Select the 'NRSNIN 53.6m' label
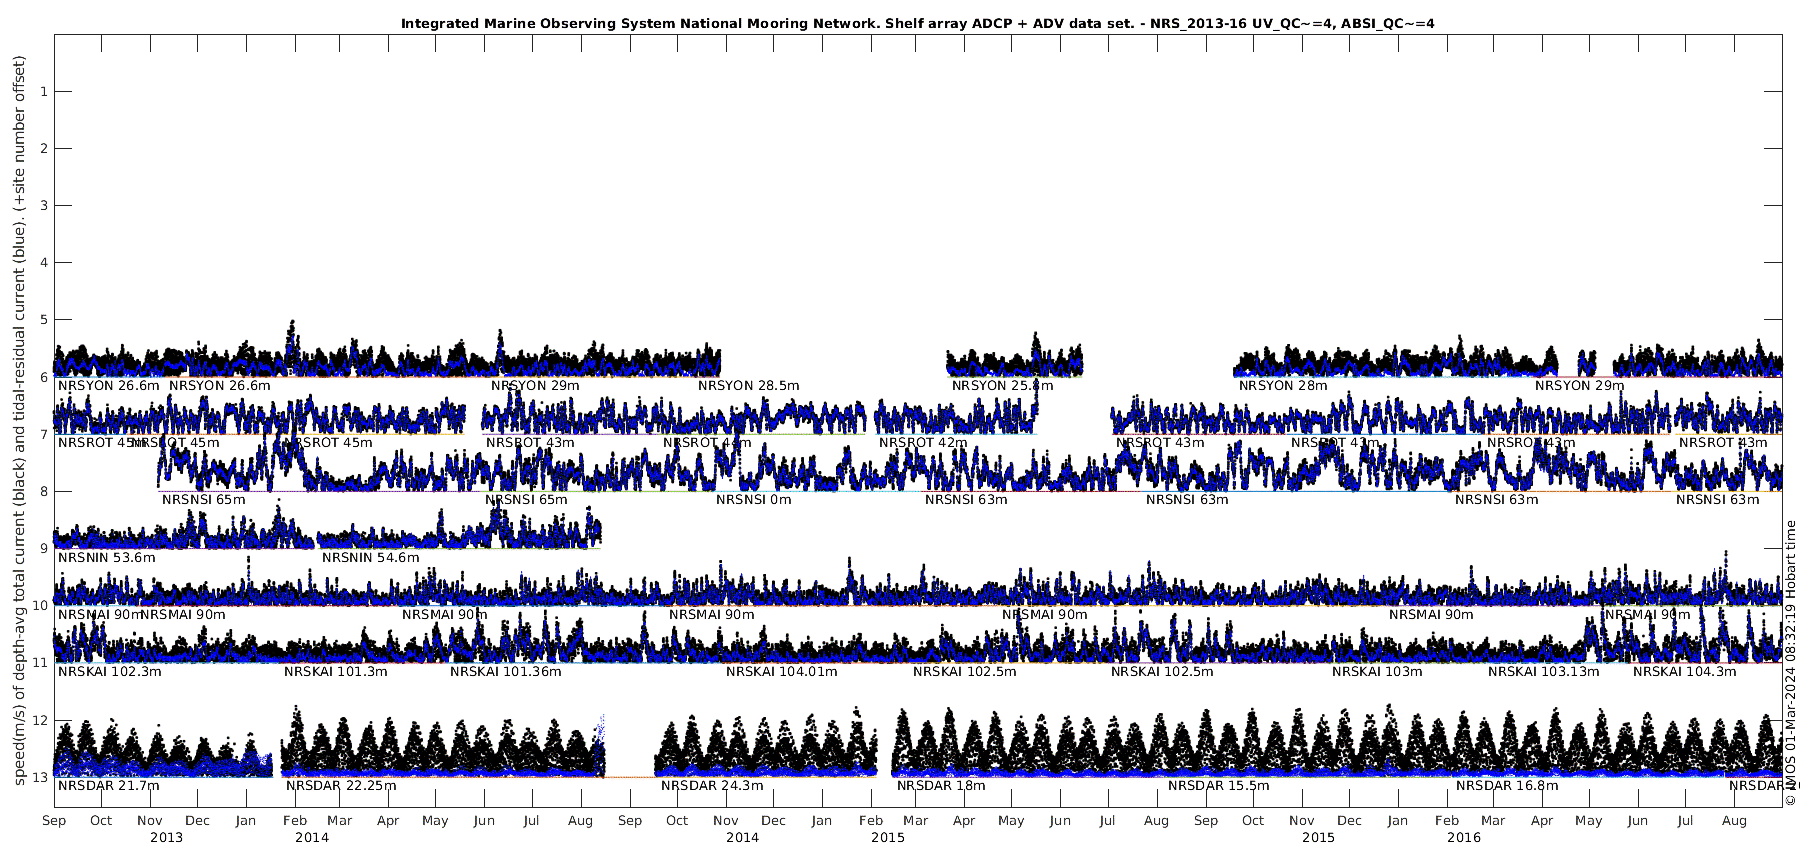1800x850 pixels. coord(107,558)
